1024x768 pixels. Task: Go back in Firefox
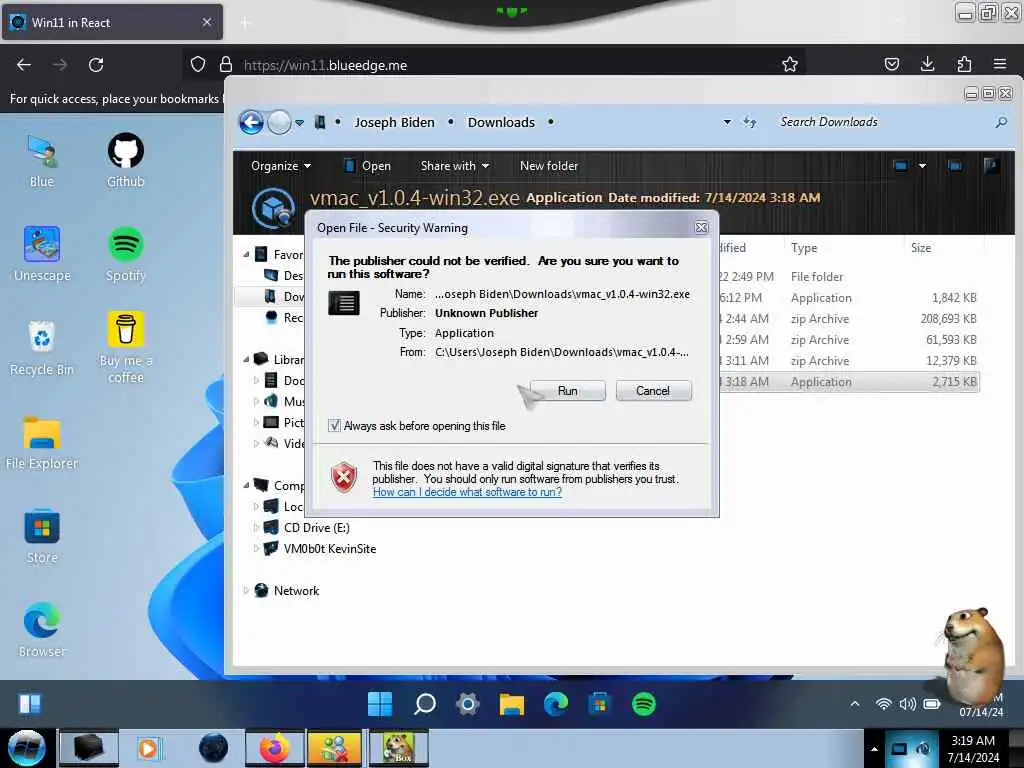[x=24, y=65]
